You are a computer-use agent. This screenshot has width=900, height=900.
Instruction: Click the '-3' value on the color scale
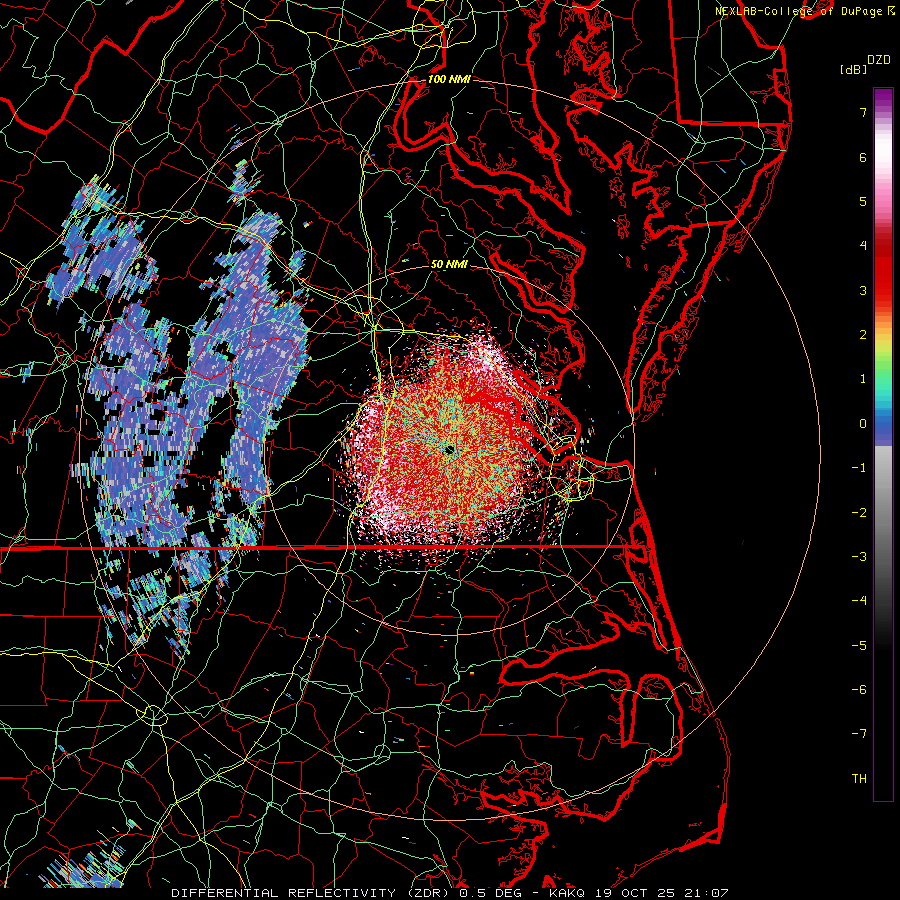coord(859,557)
